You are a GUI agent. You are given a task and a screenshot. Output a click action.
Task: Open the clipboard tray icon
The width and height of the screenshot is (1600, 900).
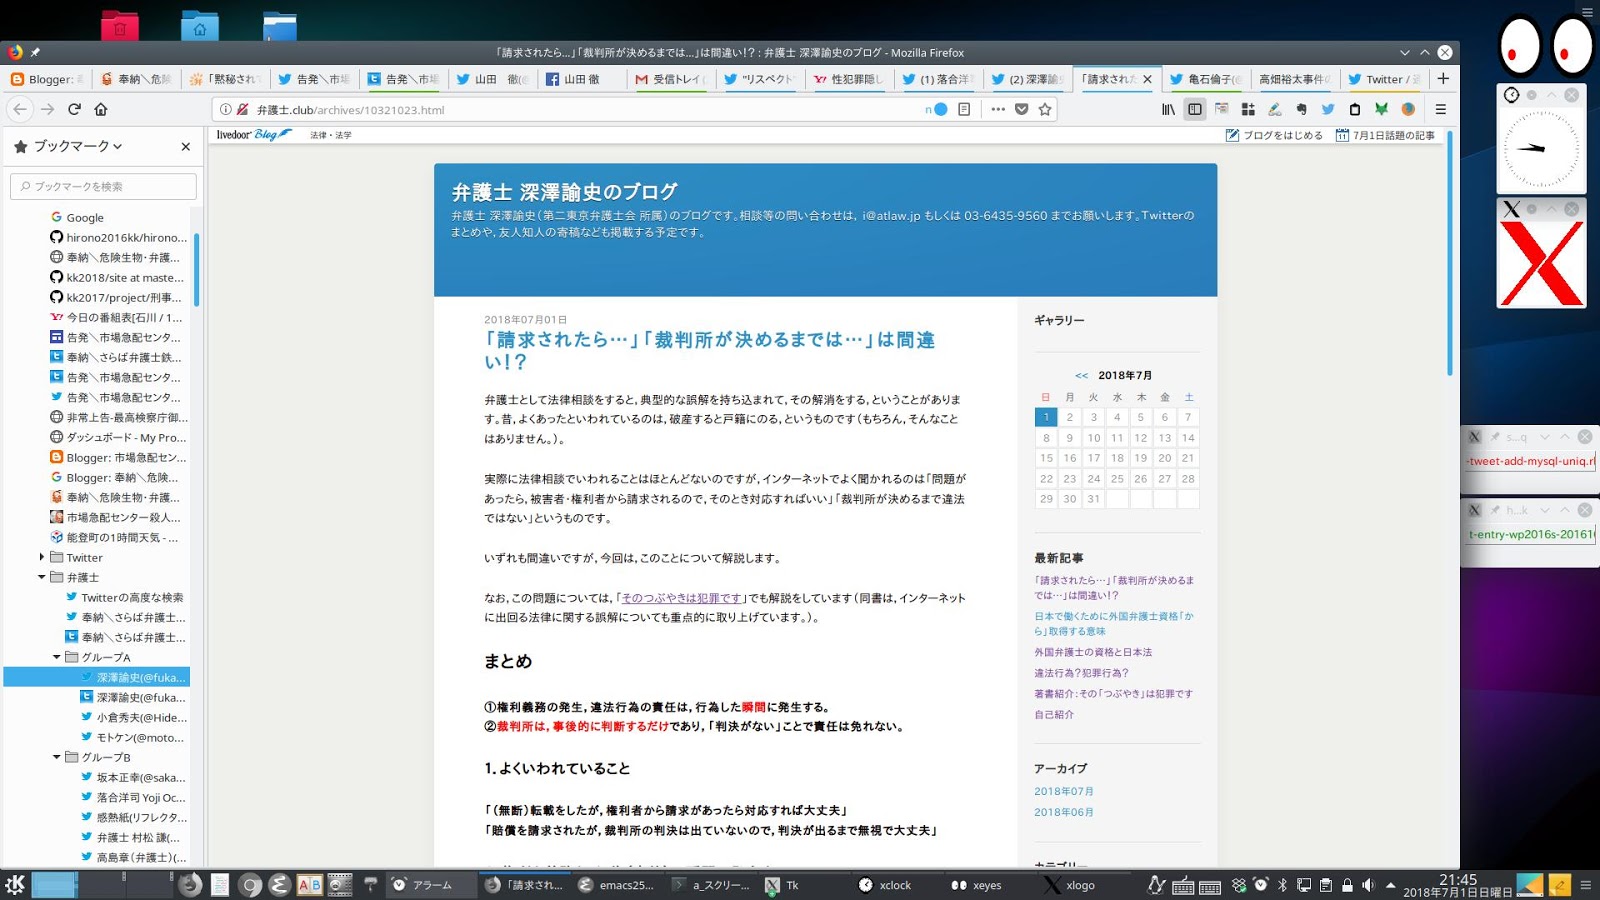click(1325, 885)
